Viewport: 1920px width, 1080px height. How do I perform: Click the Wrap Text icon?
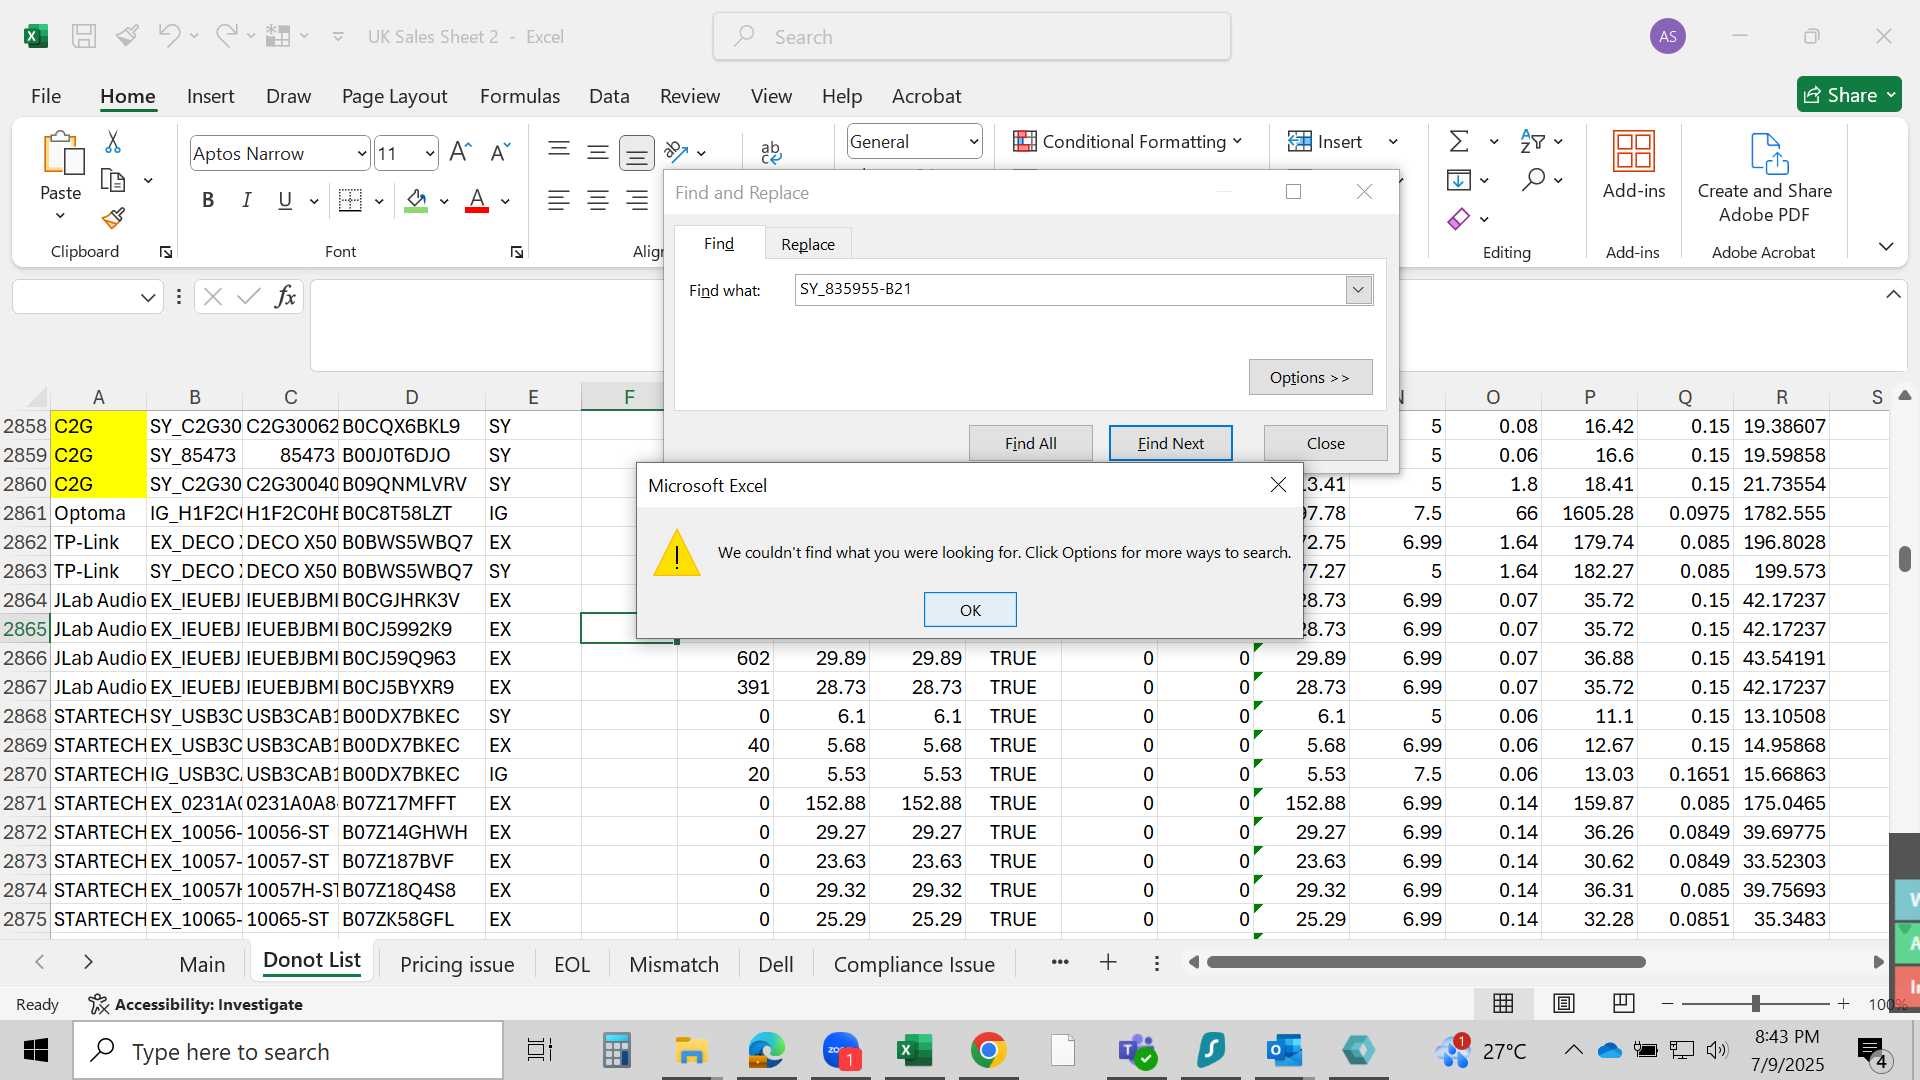[771, 152]
